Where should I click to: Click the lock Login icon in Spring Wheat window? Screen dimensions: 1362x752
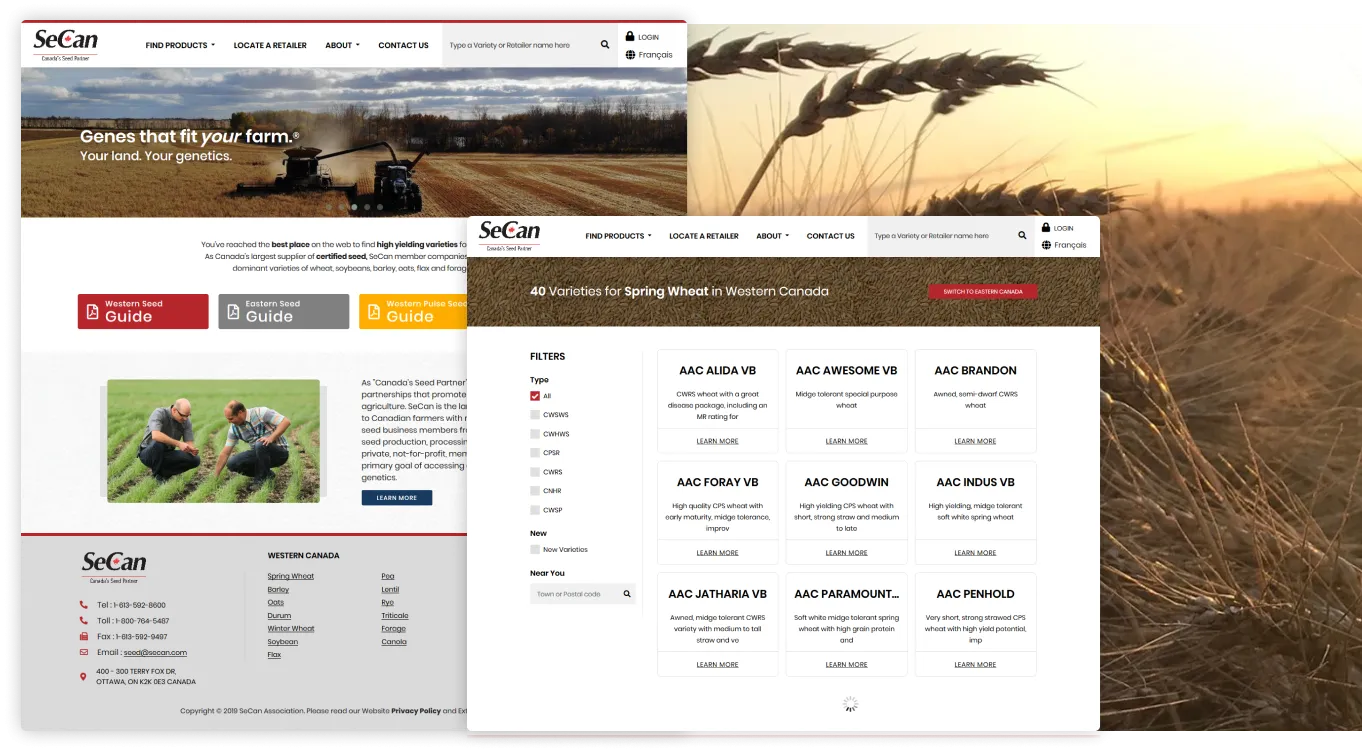pos(1046,228)
